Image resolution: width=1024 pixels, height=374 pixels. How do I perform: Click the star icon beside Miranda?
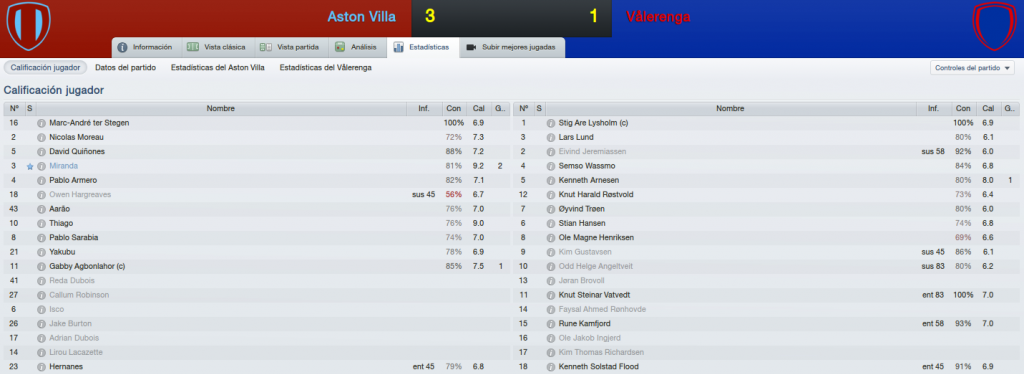[x=30, y=166]
